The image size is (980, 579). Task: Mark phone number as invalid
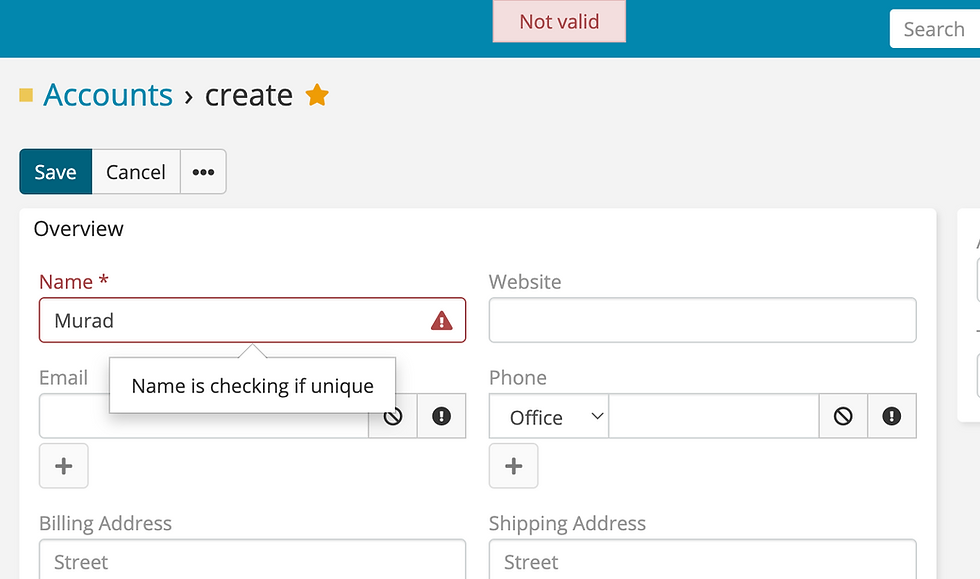[x=891, y=417]
